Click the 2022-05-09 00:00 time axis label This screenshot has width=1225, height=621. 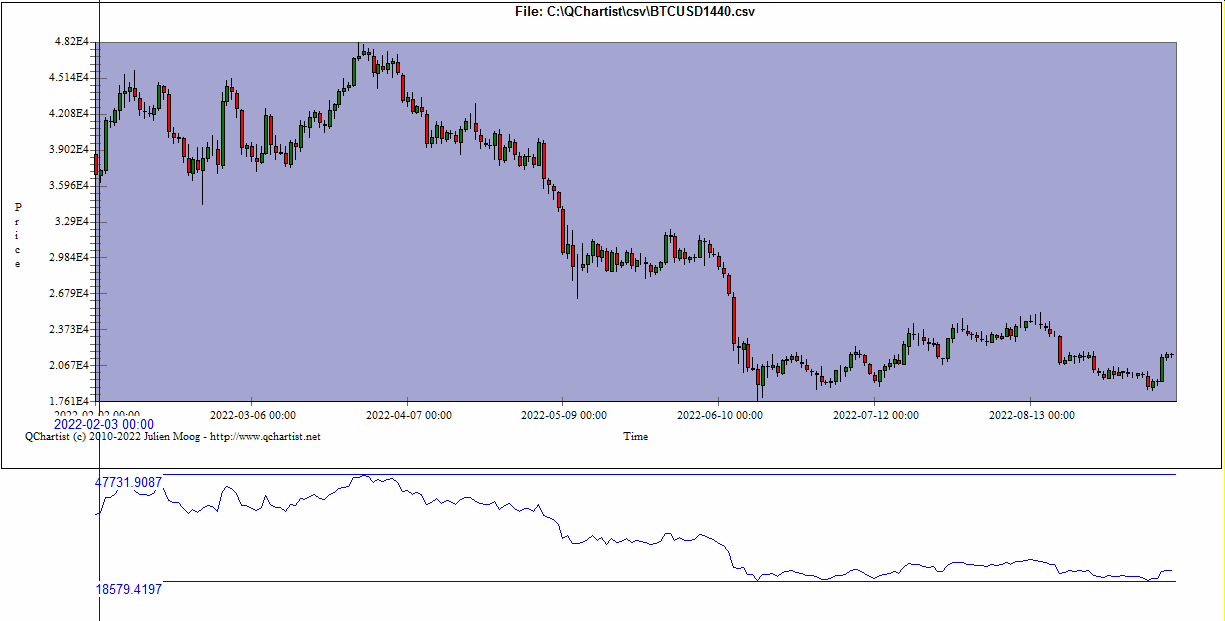coord(564,414)
